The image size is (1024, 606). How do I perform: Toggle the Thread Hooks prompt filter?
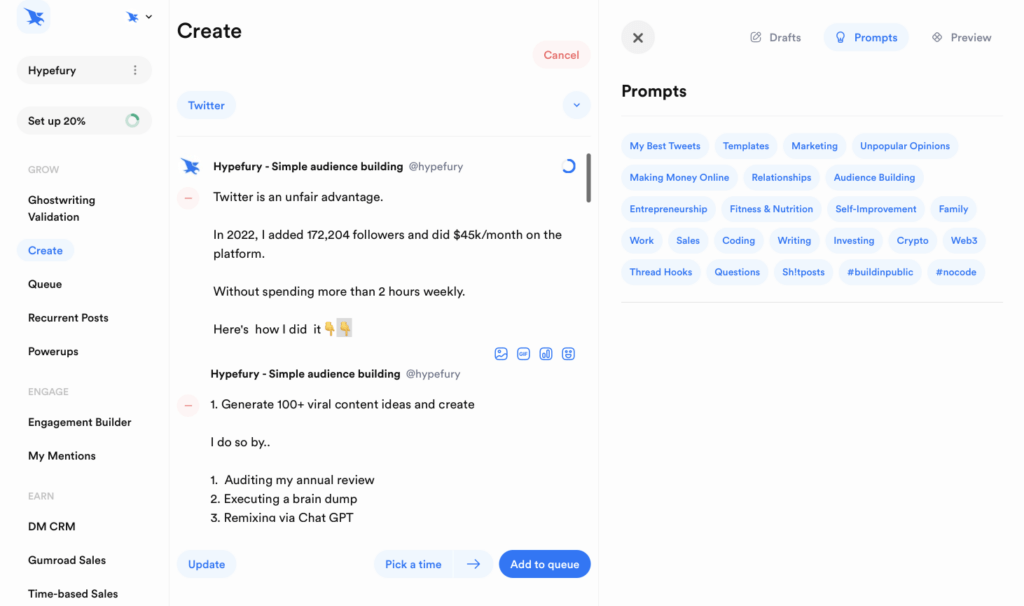pos(661,272)
